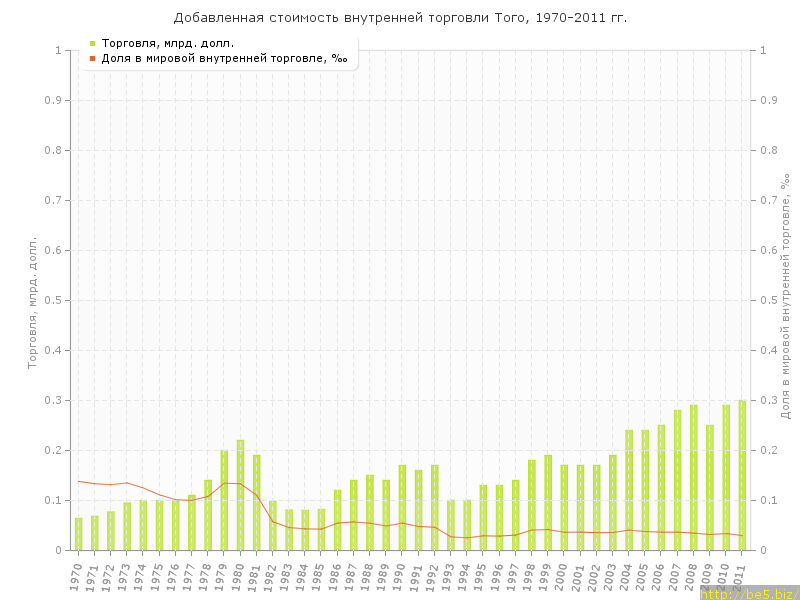
Task: Click the 0.5 tick label on right axis
Action: click(770, 300)
